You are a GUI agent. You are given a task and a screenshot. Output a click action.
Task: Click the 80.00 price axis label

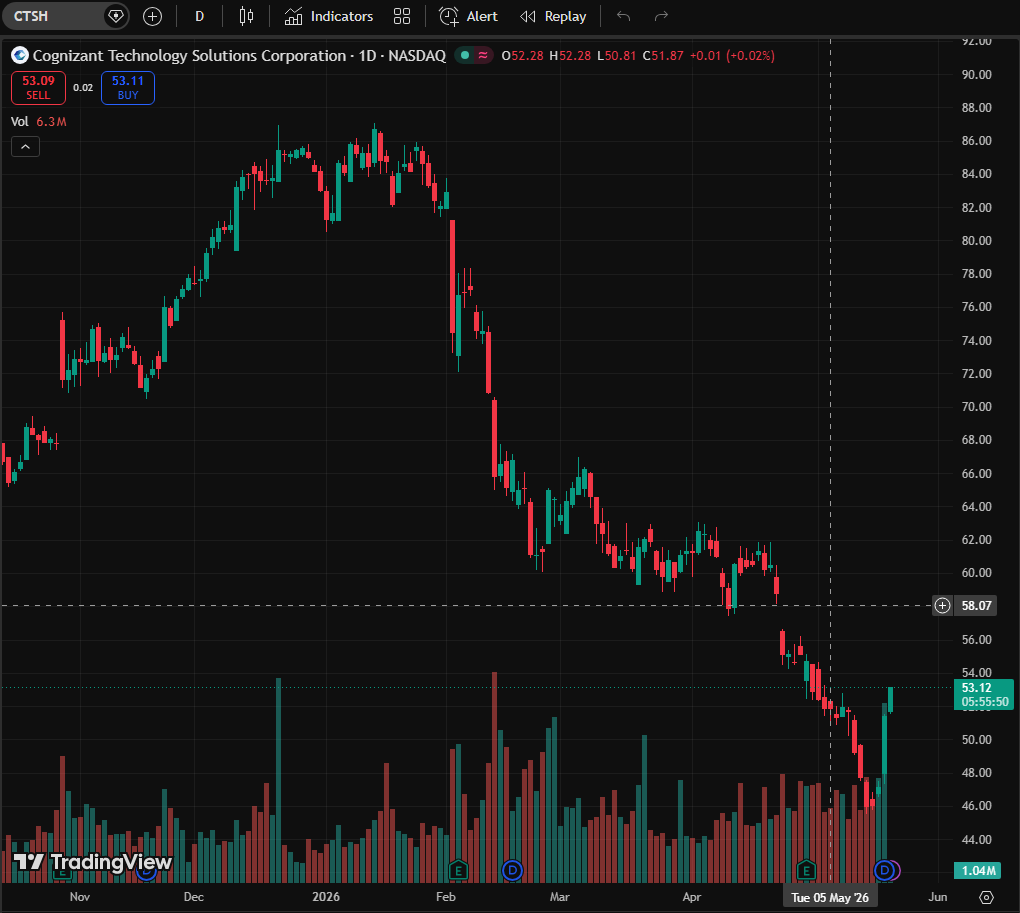tap(976, 241)
